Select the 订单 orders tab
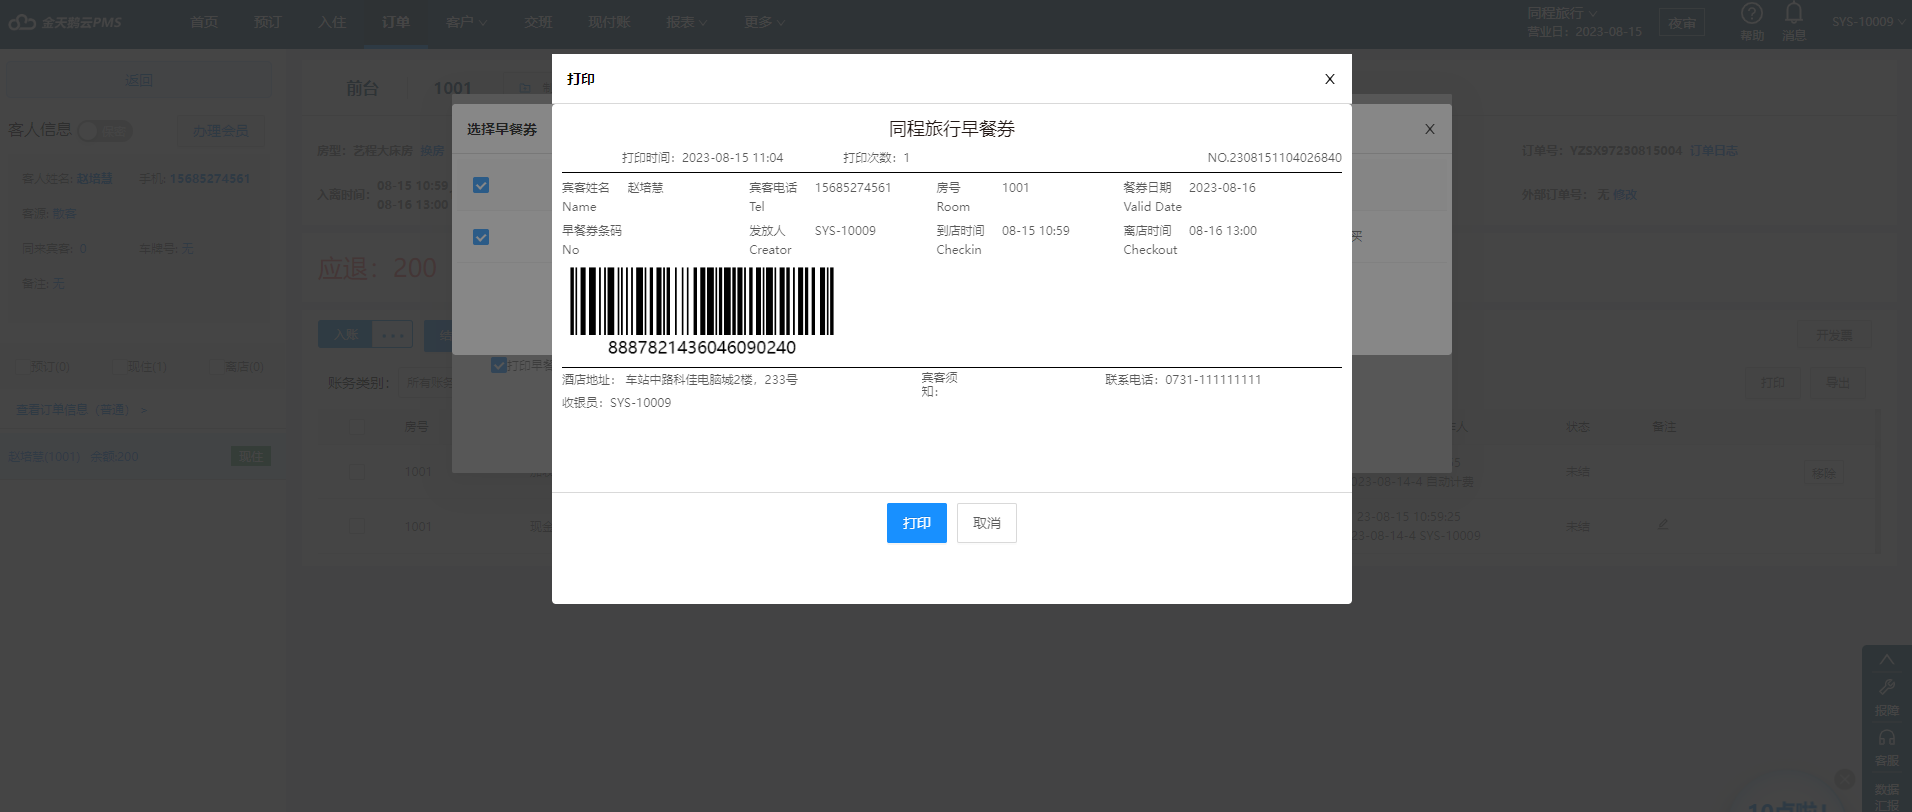Screen dimensions: 1912x812 click(x=396, y=22)
